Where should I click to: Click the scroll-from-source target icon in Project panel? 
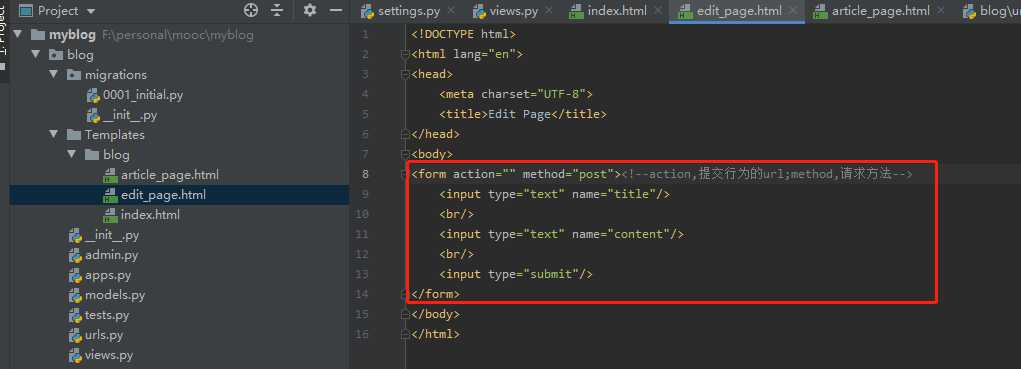point(251,10)
